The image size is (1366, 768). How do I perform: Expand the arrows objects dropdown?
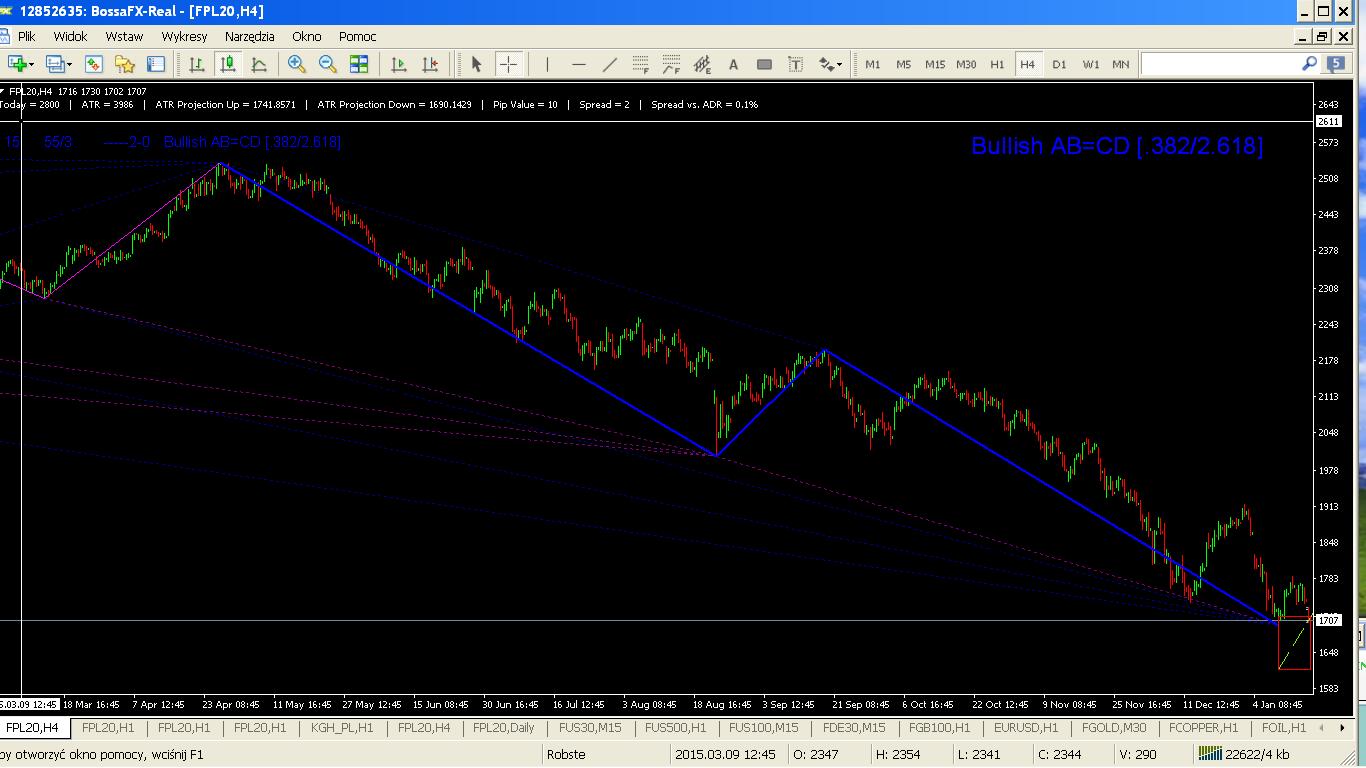[x=839, y=64]
